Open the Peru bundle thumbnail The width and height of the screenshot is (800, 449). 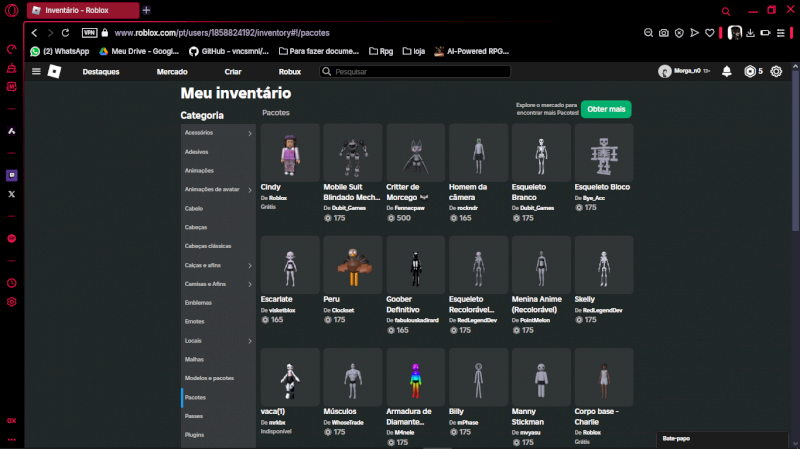point(353,265)
